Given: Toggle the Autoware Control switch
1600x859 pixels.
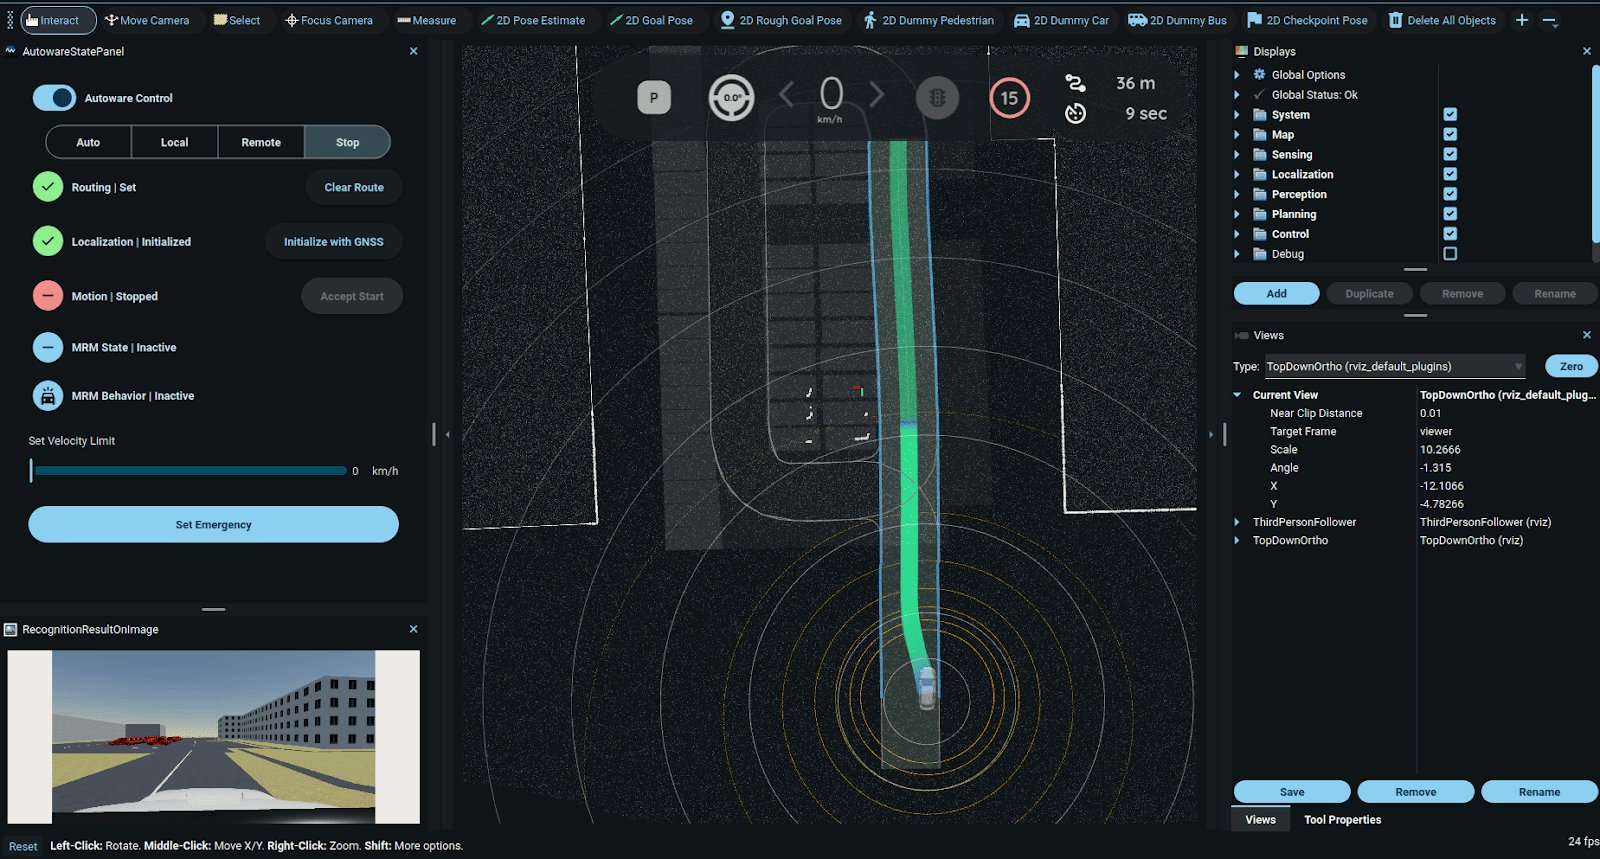Looking at the screenshot, I should click(54, 98).
